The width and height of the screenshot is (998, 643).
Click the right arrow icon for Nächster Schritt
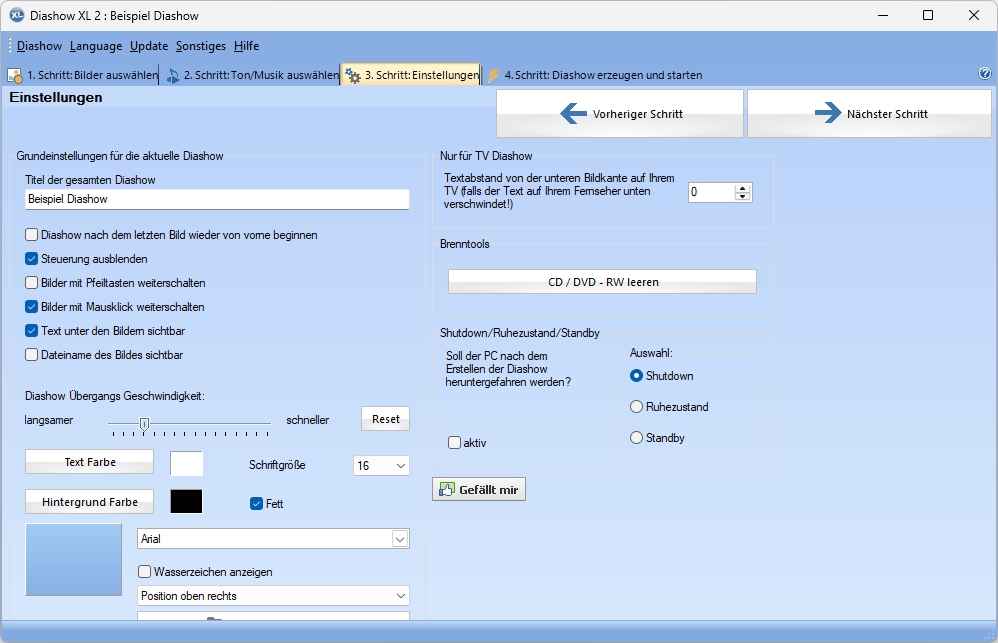(x=828, y=113)
